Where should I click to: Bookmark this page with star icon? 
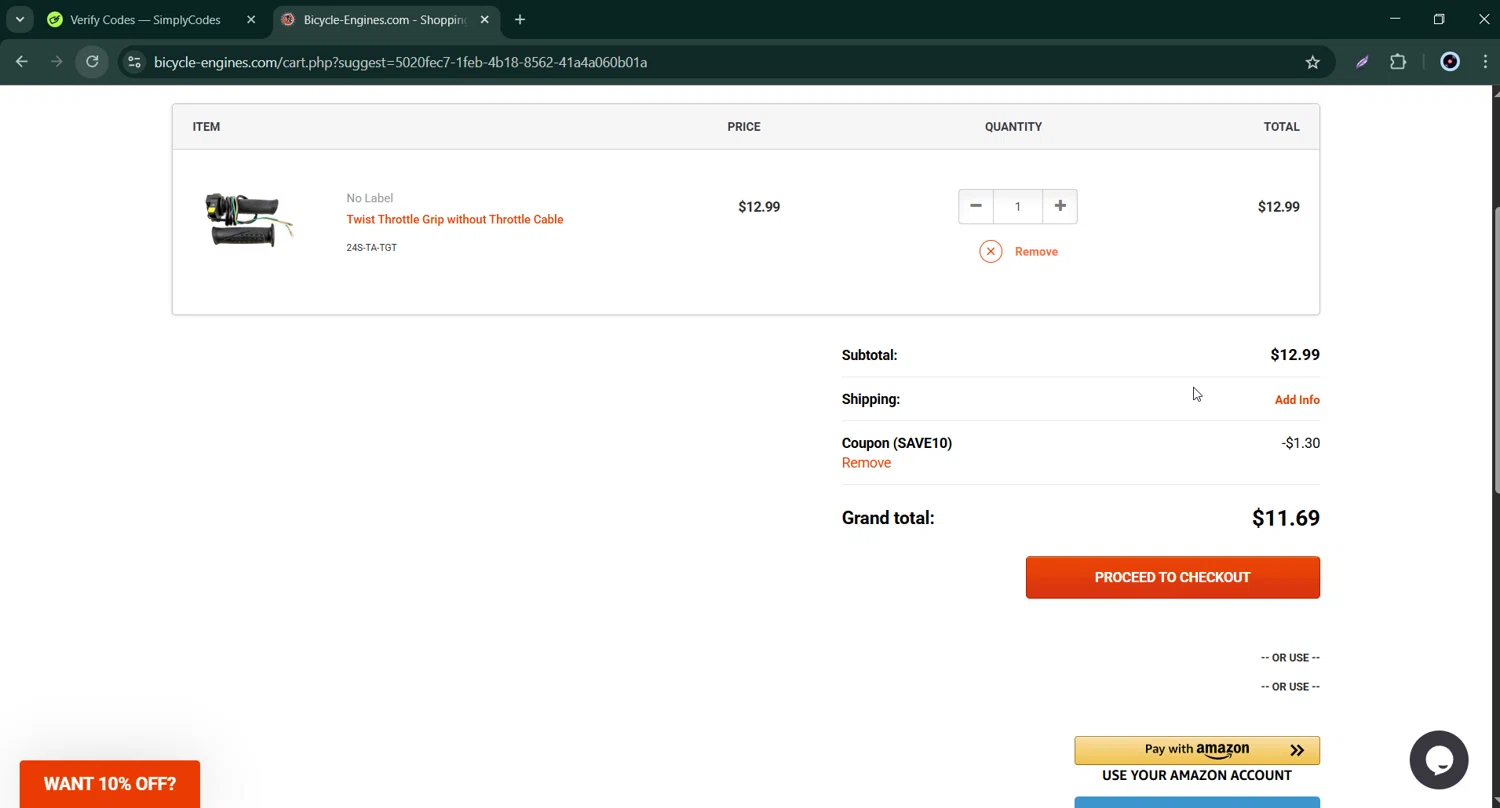(x=1312, y=62)
